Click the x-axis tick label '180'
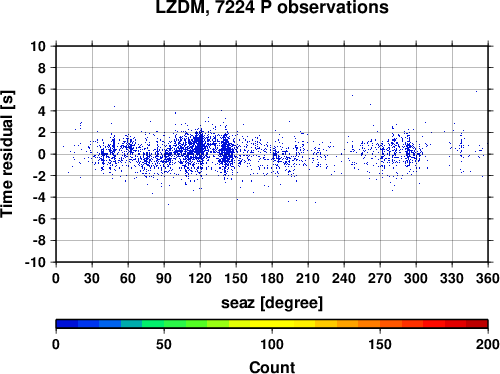 click(x=272, y=278)
